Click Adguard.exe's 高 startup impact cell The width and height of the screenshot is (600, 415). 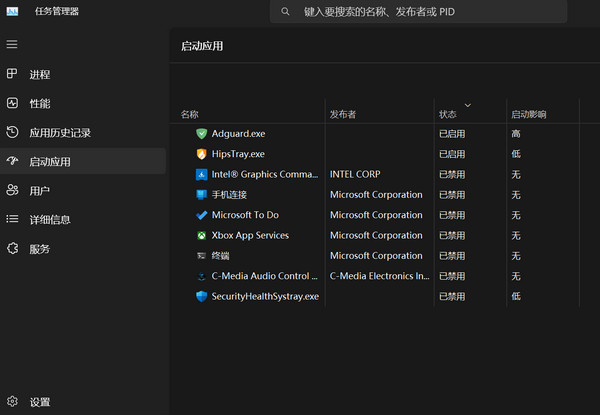point(516,133)
